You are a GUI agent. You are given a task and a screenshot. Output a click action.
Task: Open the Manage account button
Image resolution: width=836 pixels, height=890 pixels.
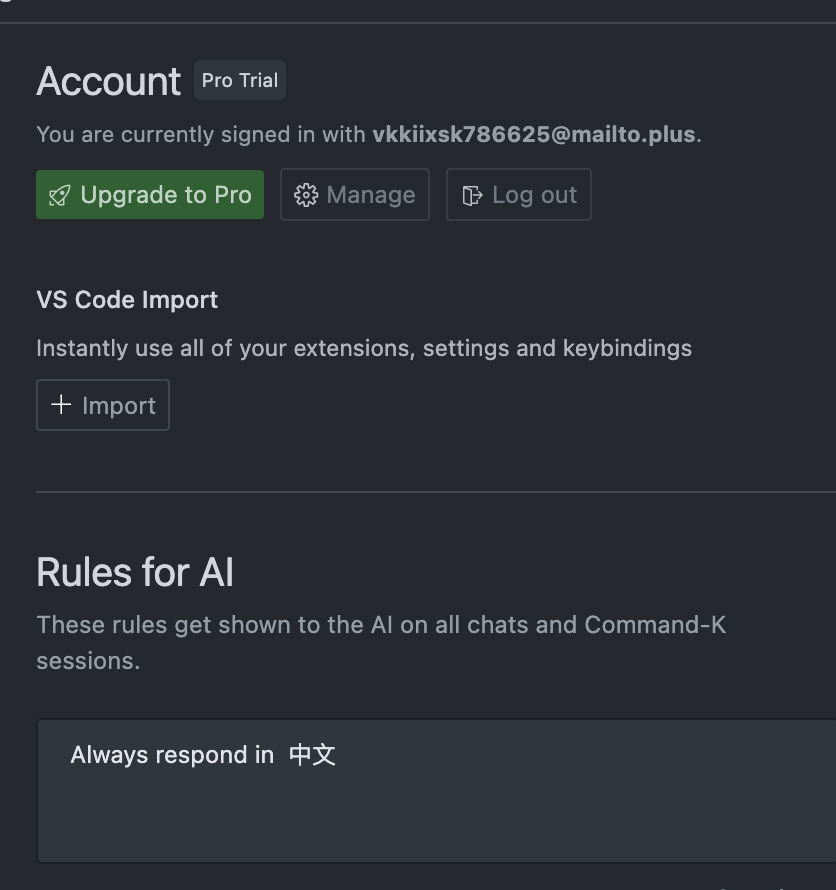[x=355, y=195]
